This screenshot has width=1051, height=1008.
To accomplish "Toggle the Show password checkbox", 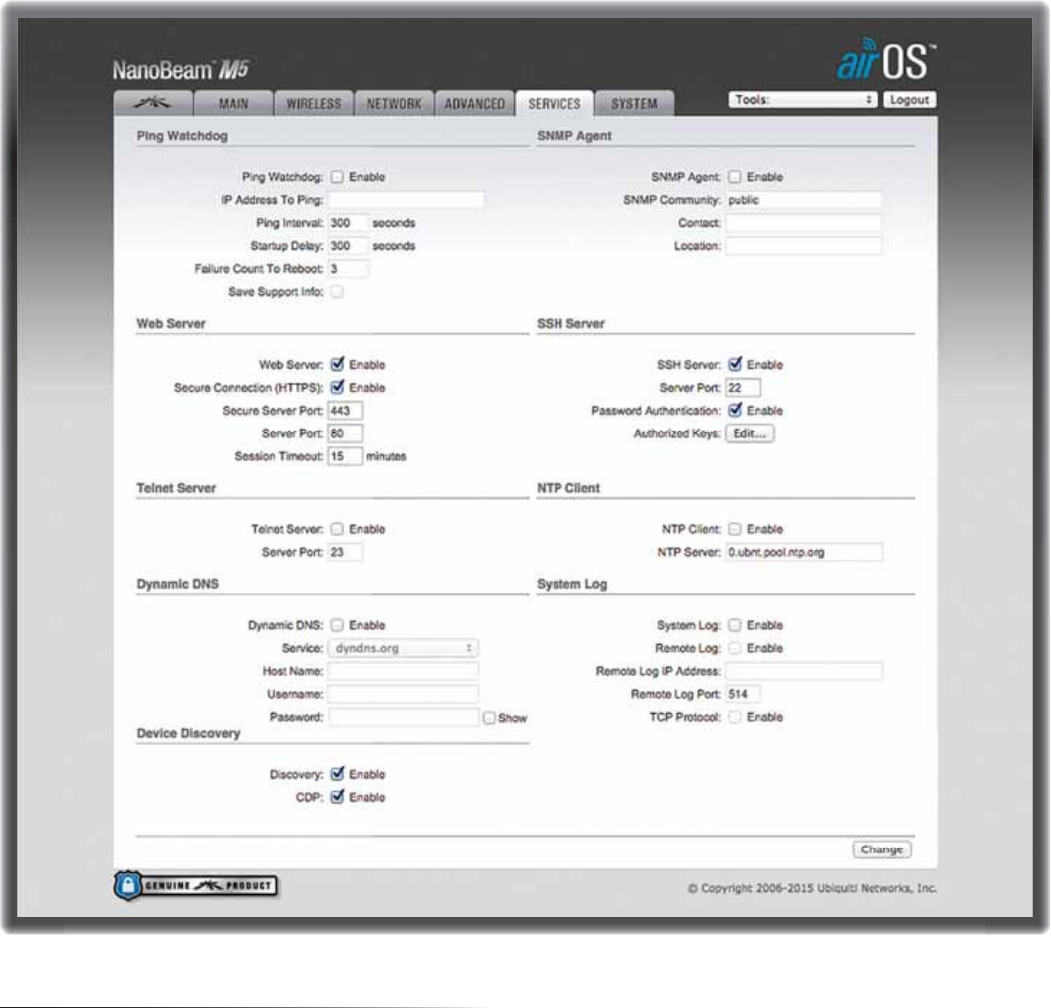I will pyautogui.click(x=489, y=718).
